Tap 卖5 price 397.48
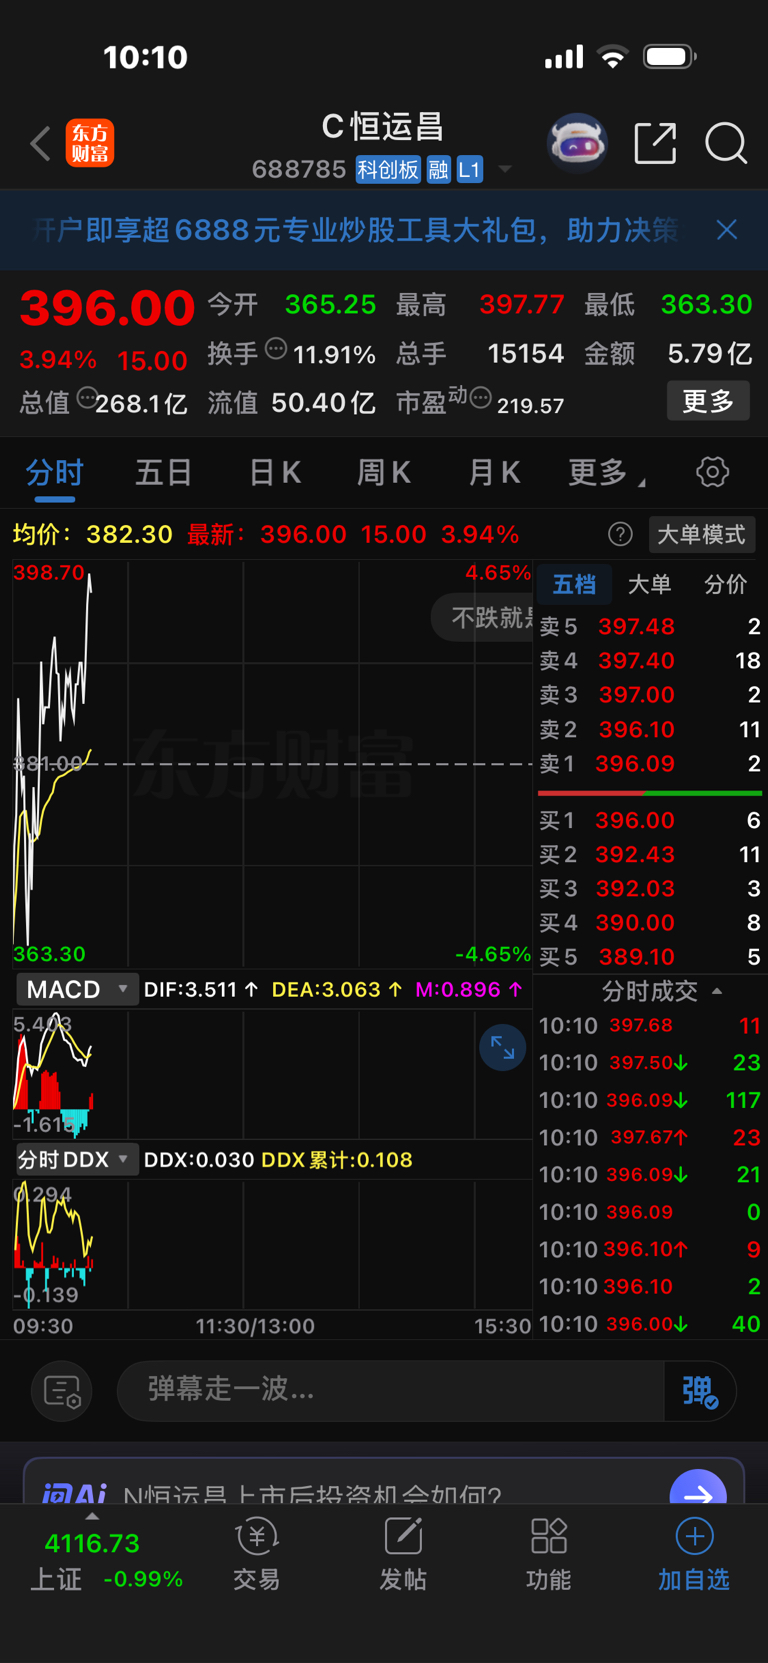This screenshot has width=768, height=1663. point(636,627)
